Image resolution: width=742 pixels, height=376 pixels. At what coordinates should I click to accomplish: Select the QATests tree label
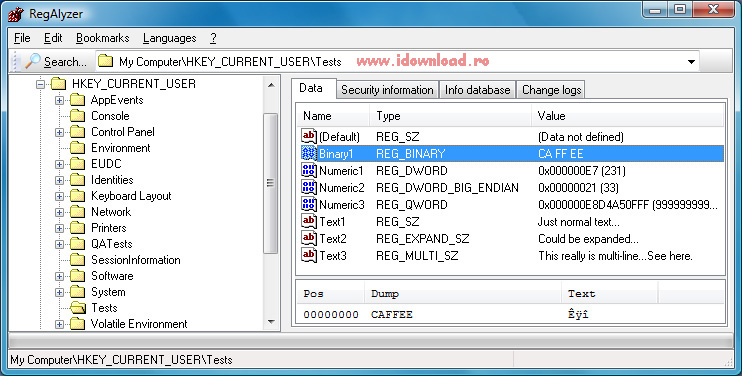112,244
